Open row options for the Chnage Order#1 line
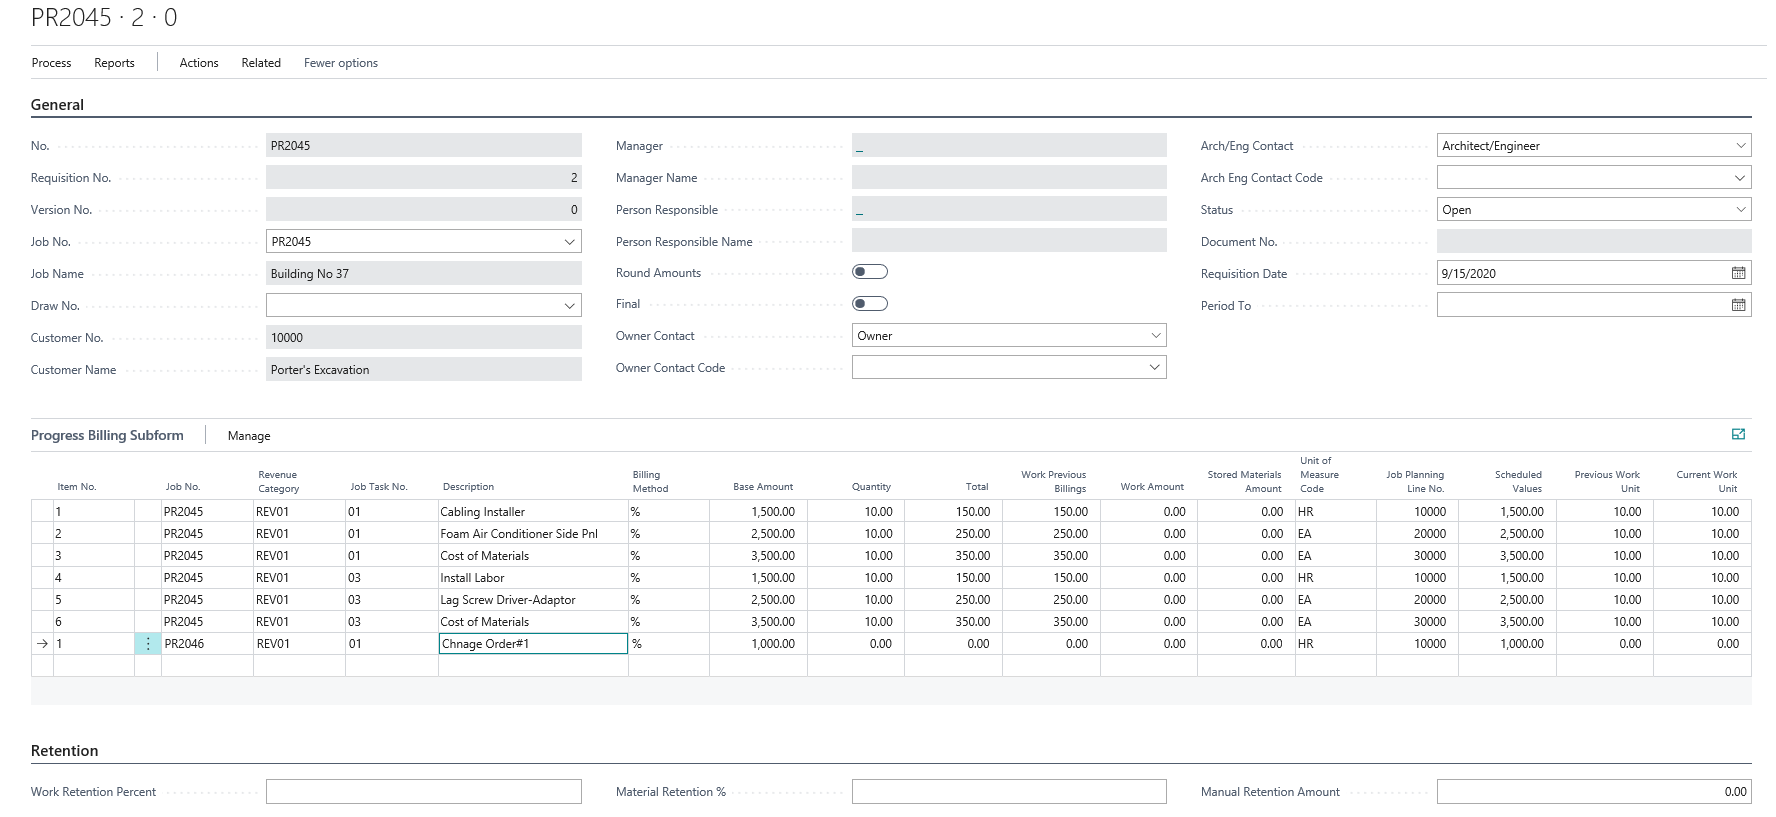1776x817 pixels. (148, 644)
